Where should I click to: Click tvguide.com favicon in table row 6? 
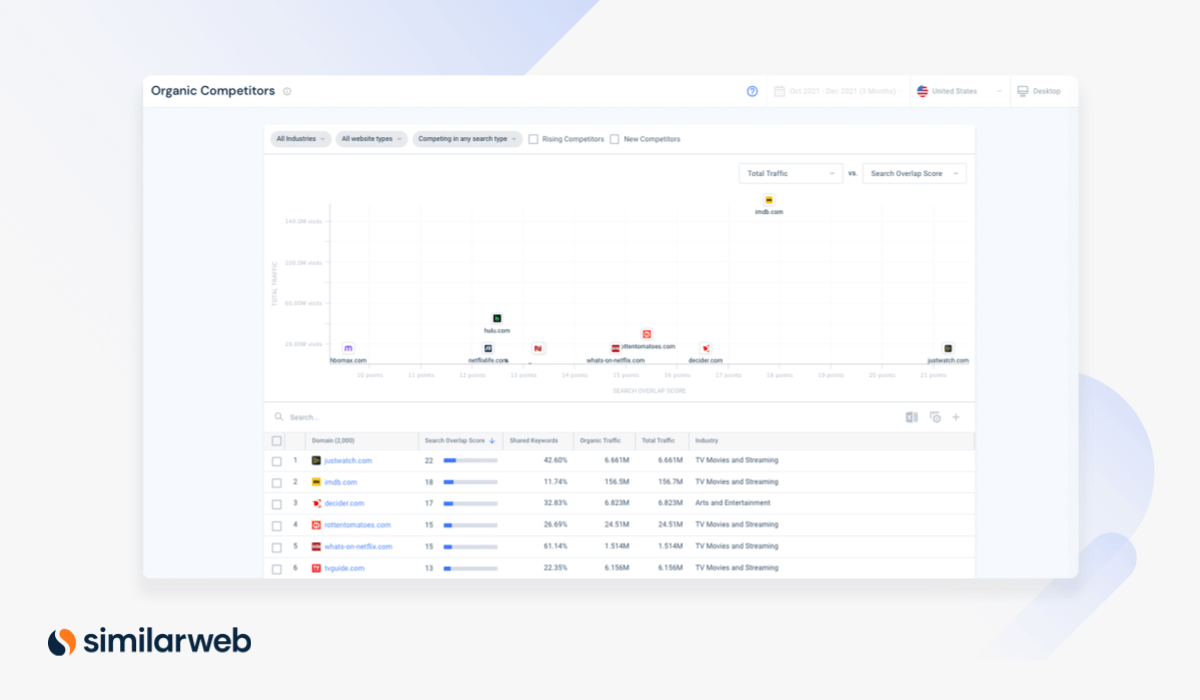pos(316,568)
